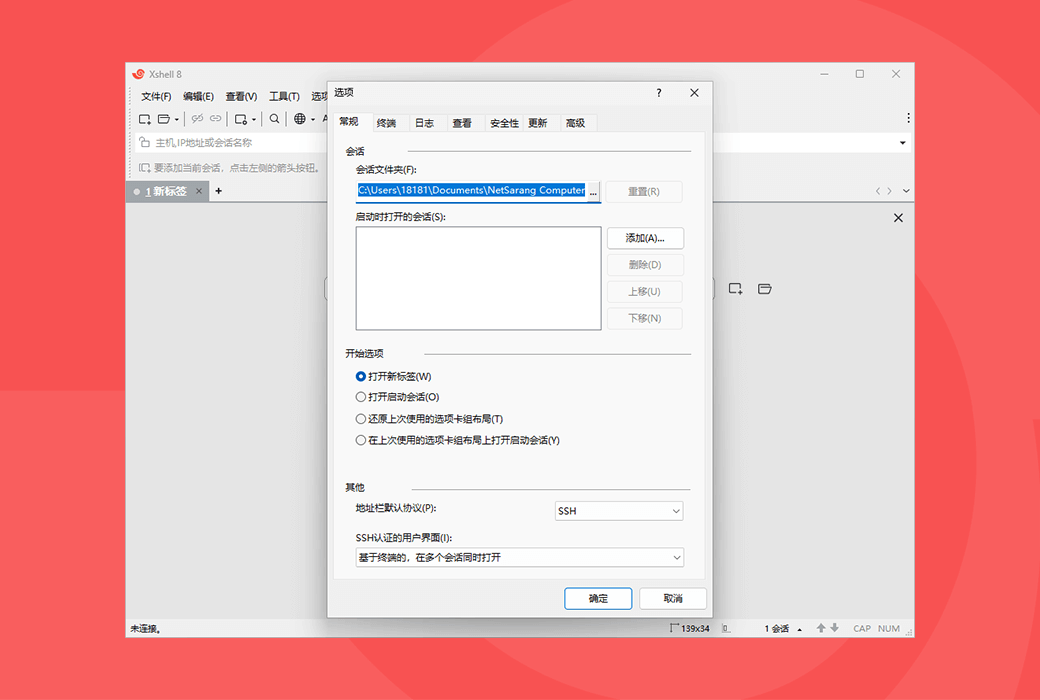
Task: Click the session folder path input field
Action: [x=472, y=190]
